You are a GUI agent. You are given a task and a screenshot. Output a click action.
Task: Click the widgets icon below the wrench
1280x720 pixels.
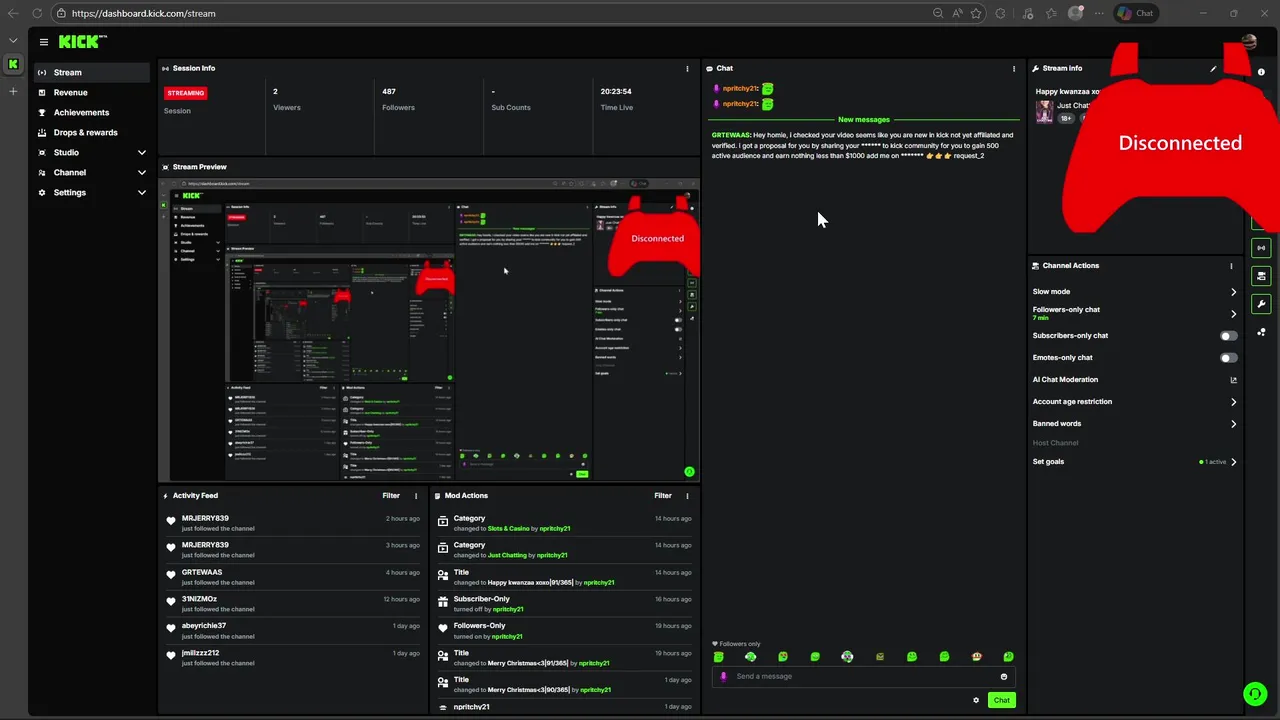point(1261,332)
